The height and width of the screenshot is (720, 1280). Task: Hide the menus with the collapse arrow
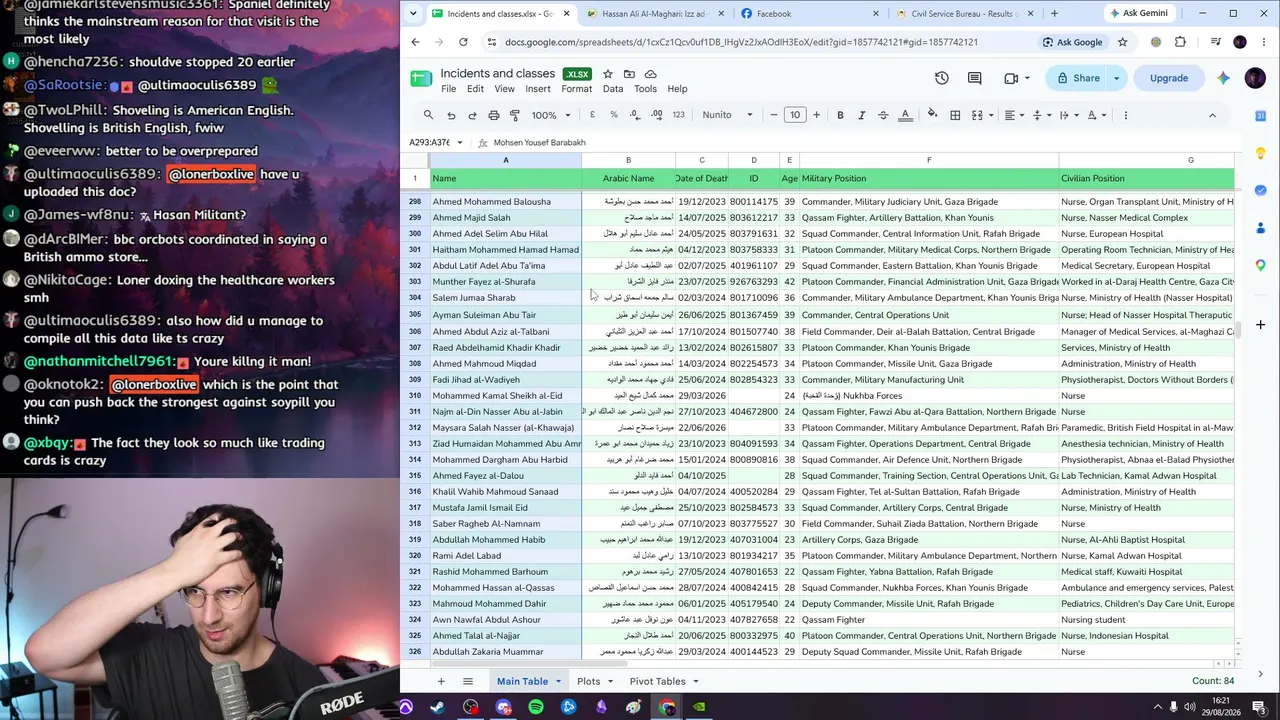pyautogui.click(x=1212, y=115)
